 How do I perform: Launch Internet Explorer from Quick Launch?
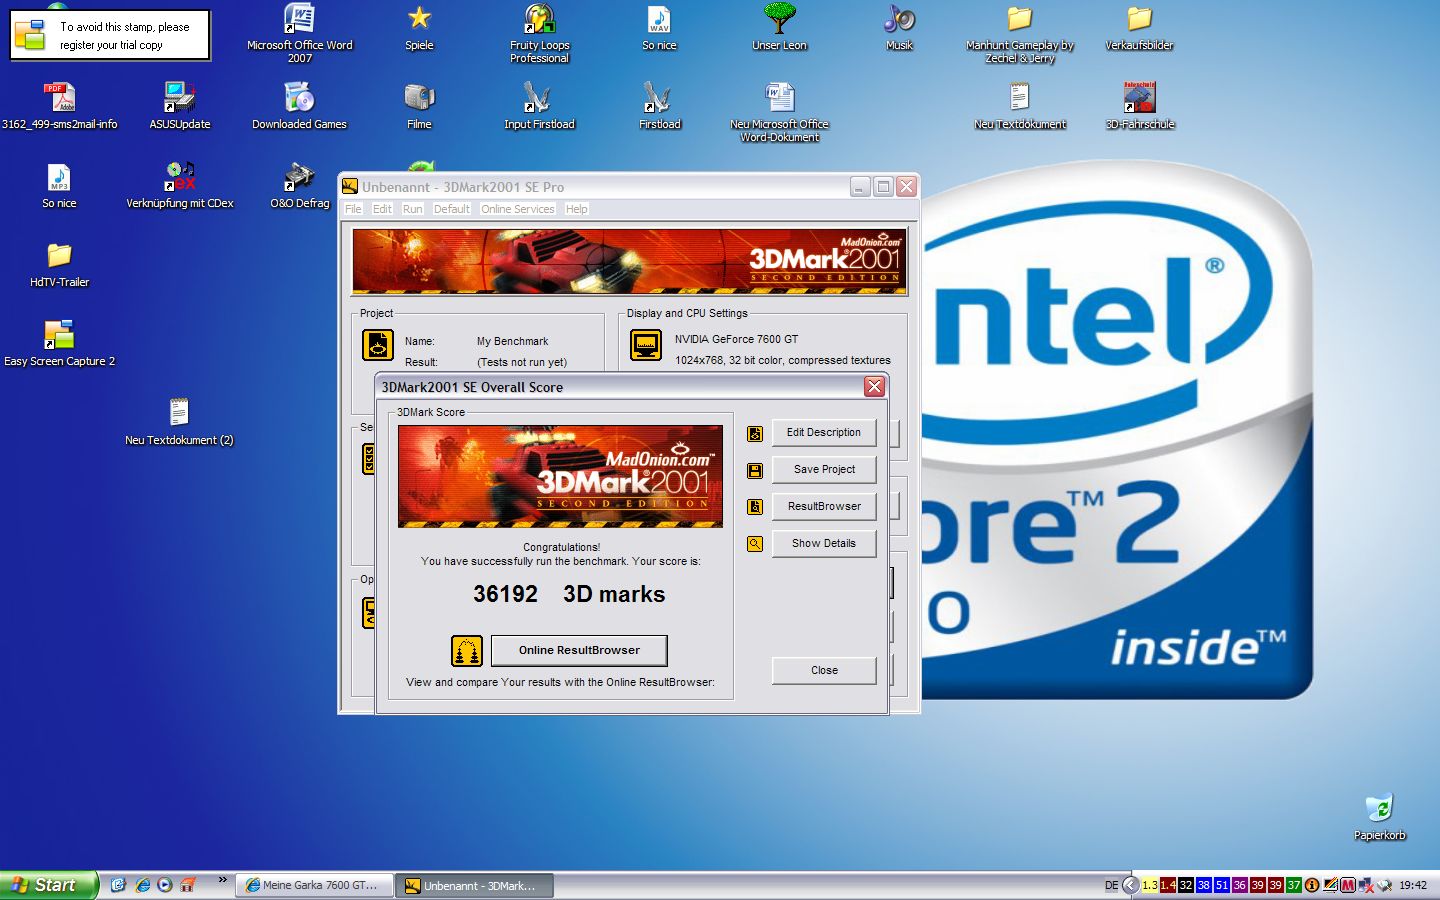[142, 885]
